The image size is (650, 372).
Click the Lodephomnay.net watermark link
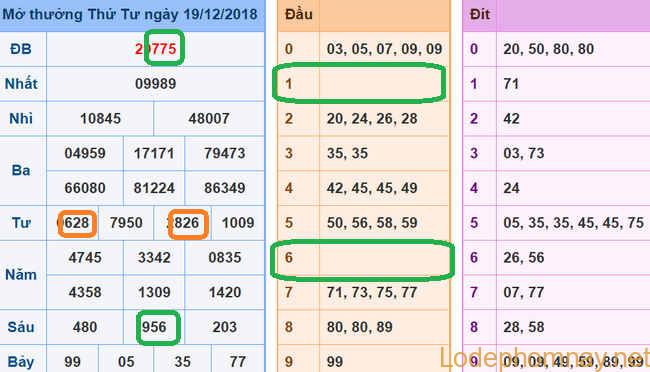pos(544,358)
